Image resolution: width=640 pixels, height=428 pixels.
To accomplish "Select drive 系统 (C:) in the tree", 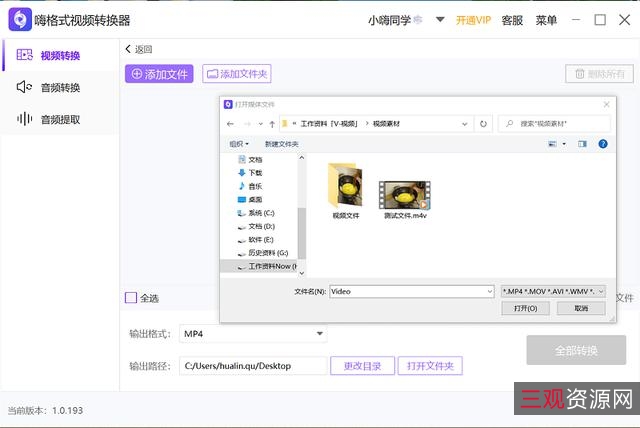I will 261,213.
